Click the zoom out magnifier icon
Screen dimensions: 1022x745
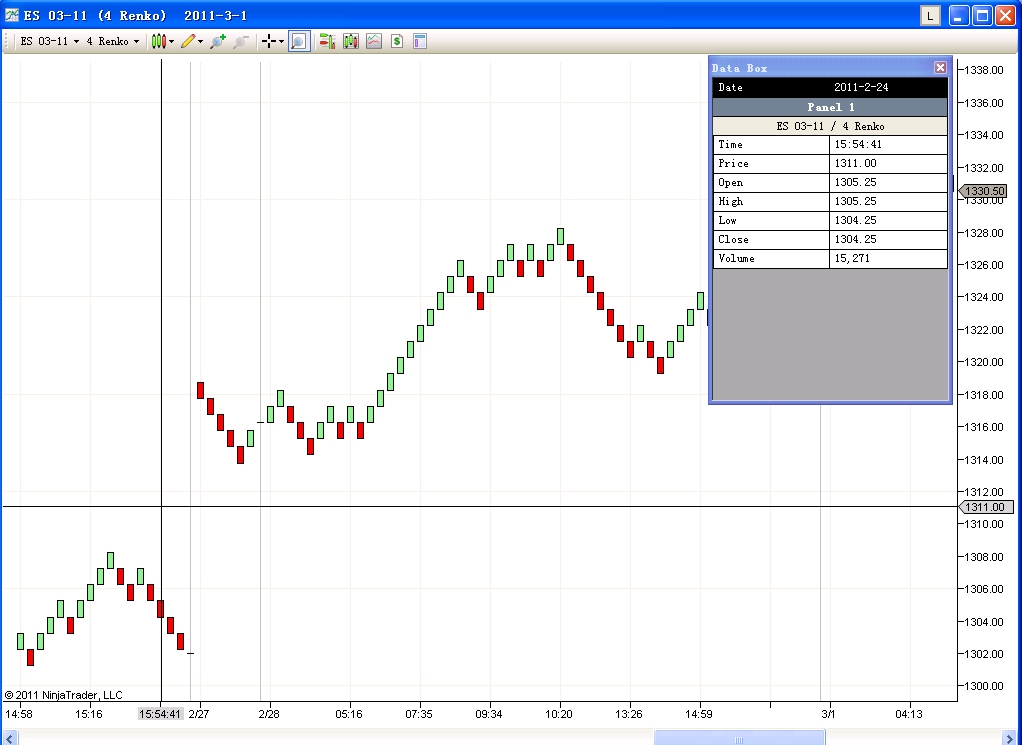coord(241,42)
